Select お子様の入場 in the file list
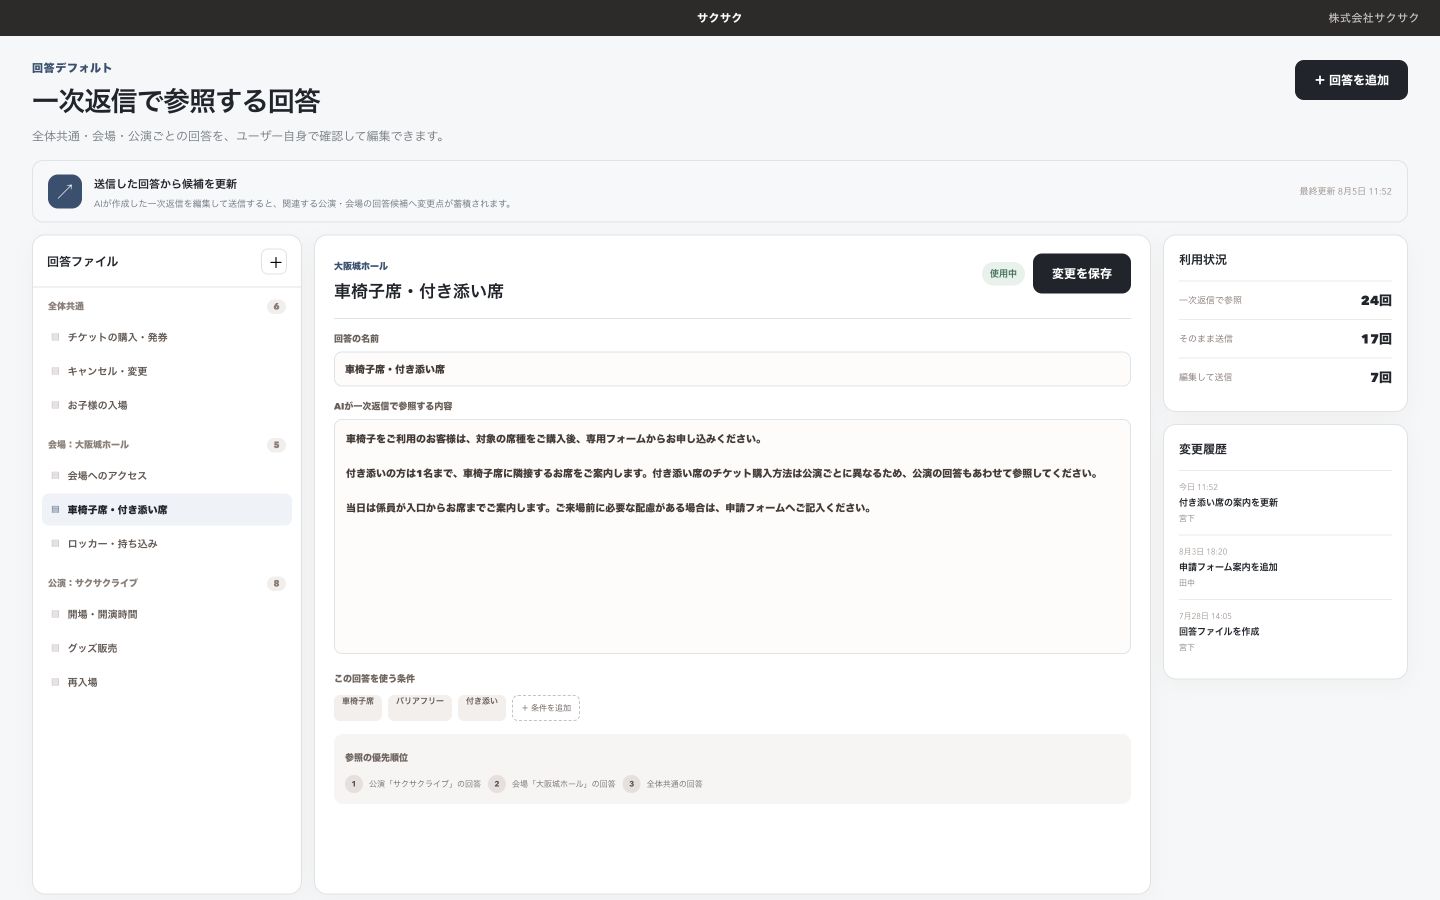This screenshot has height=900, width=1440. [167, 405]
